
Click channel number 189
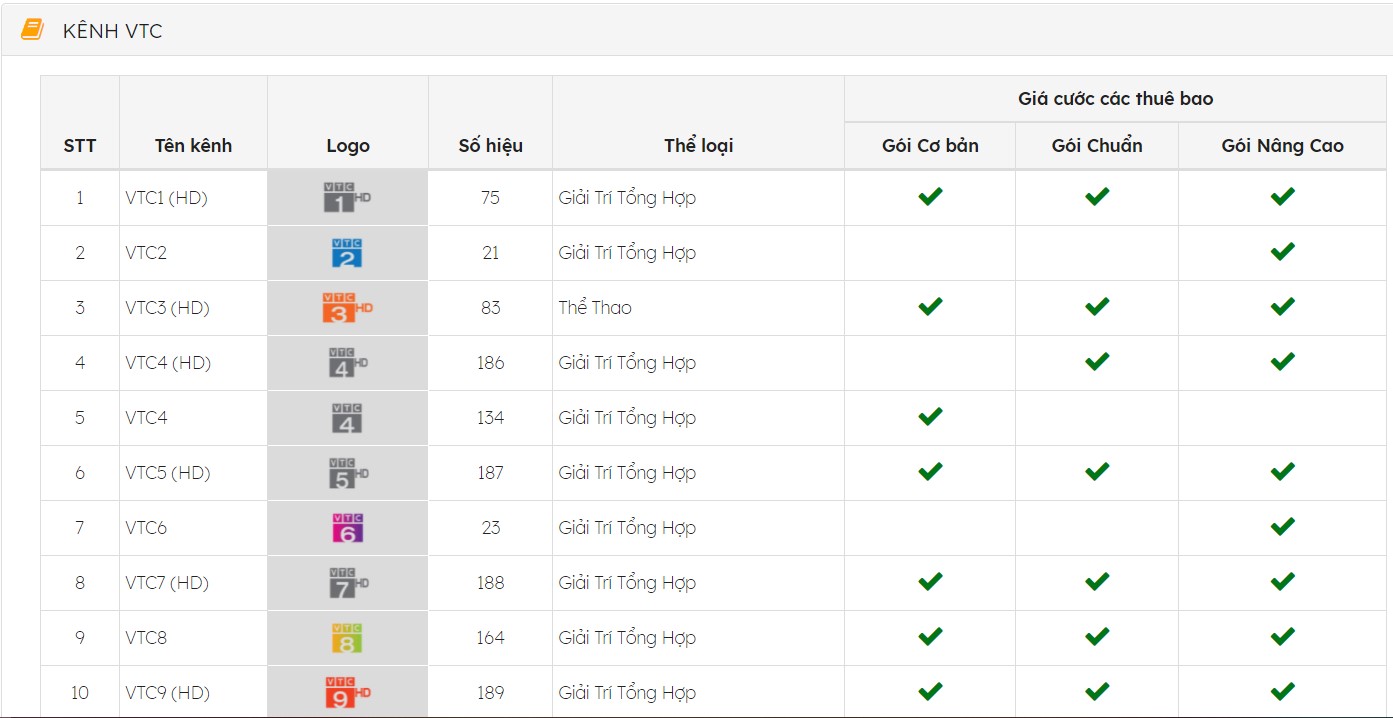pos(490,693)
